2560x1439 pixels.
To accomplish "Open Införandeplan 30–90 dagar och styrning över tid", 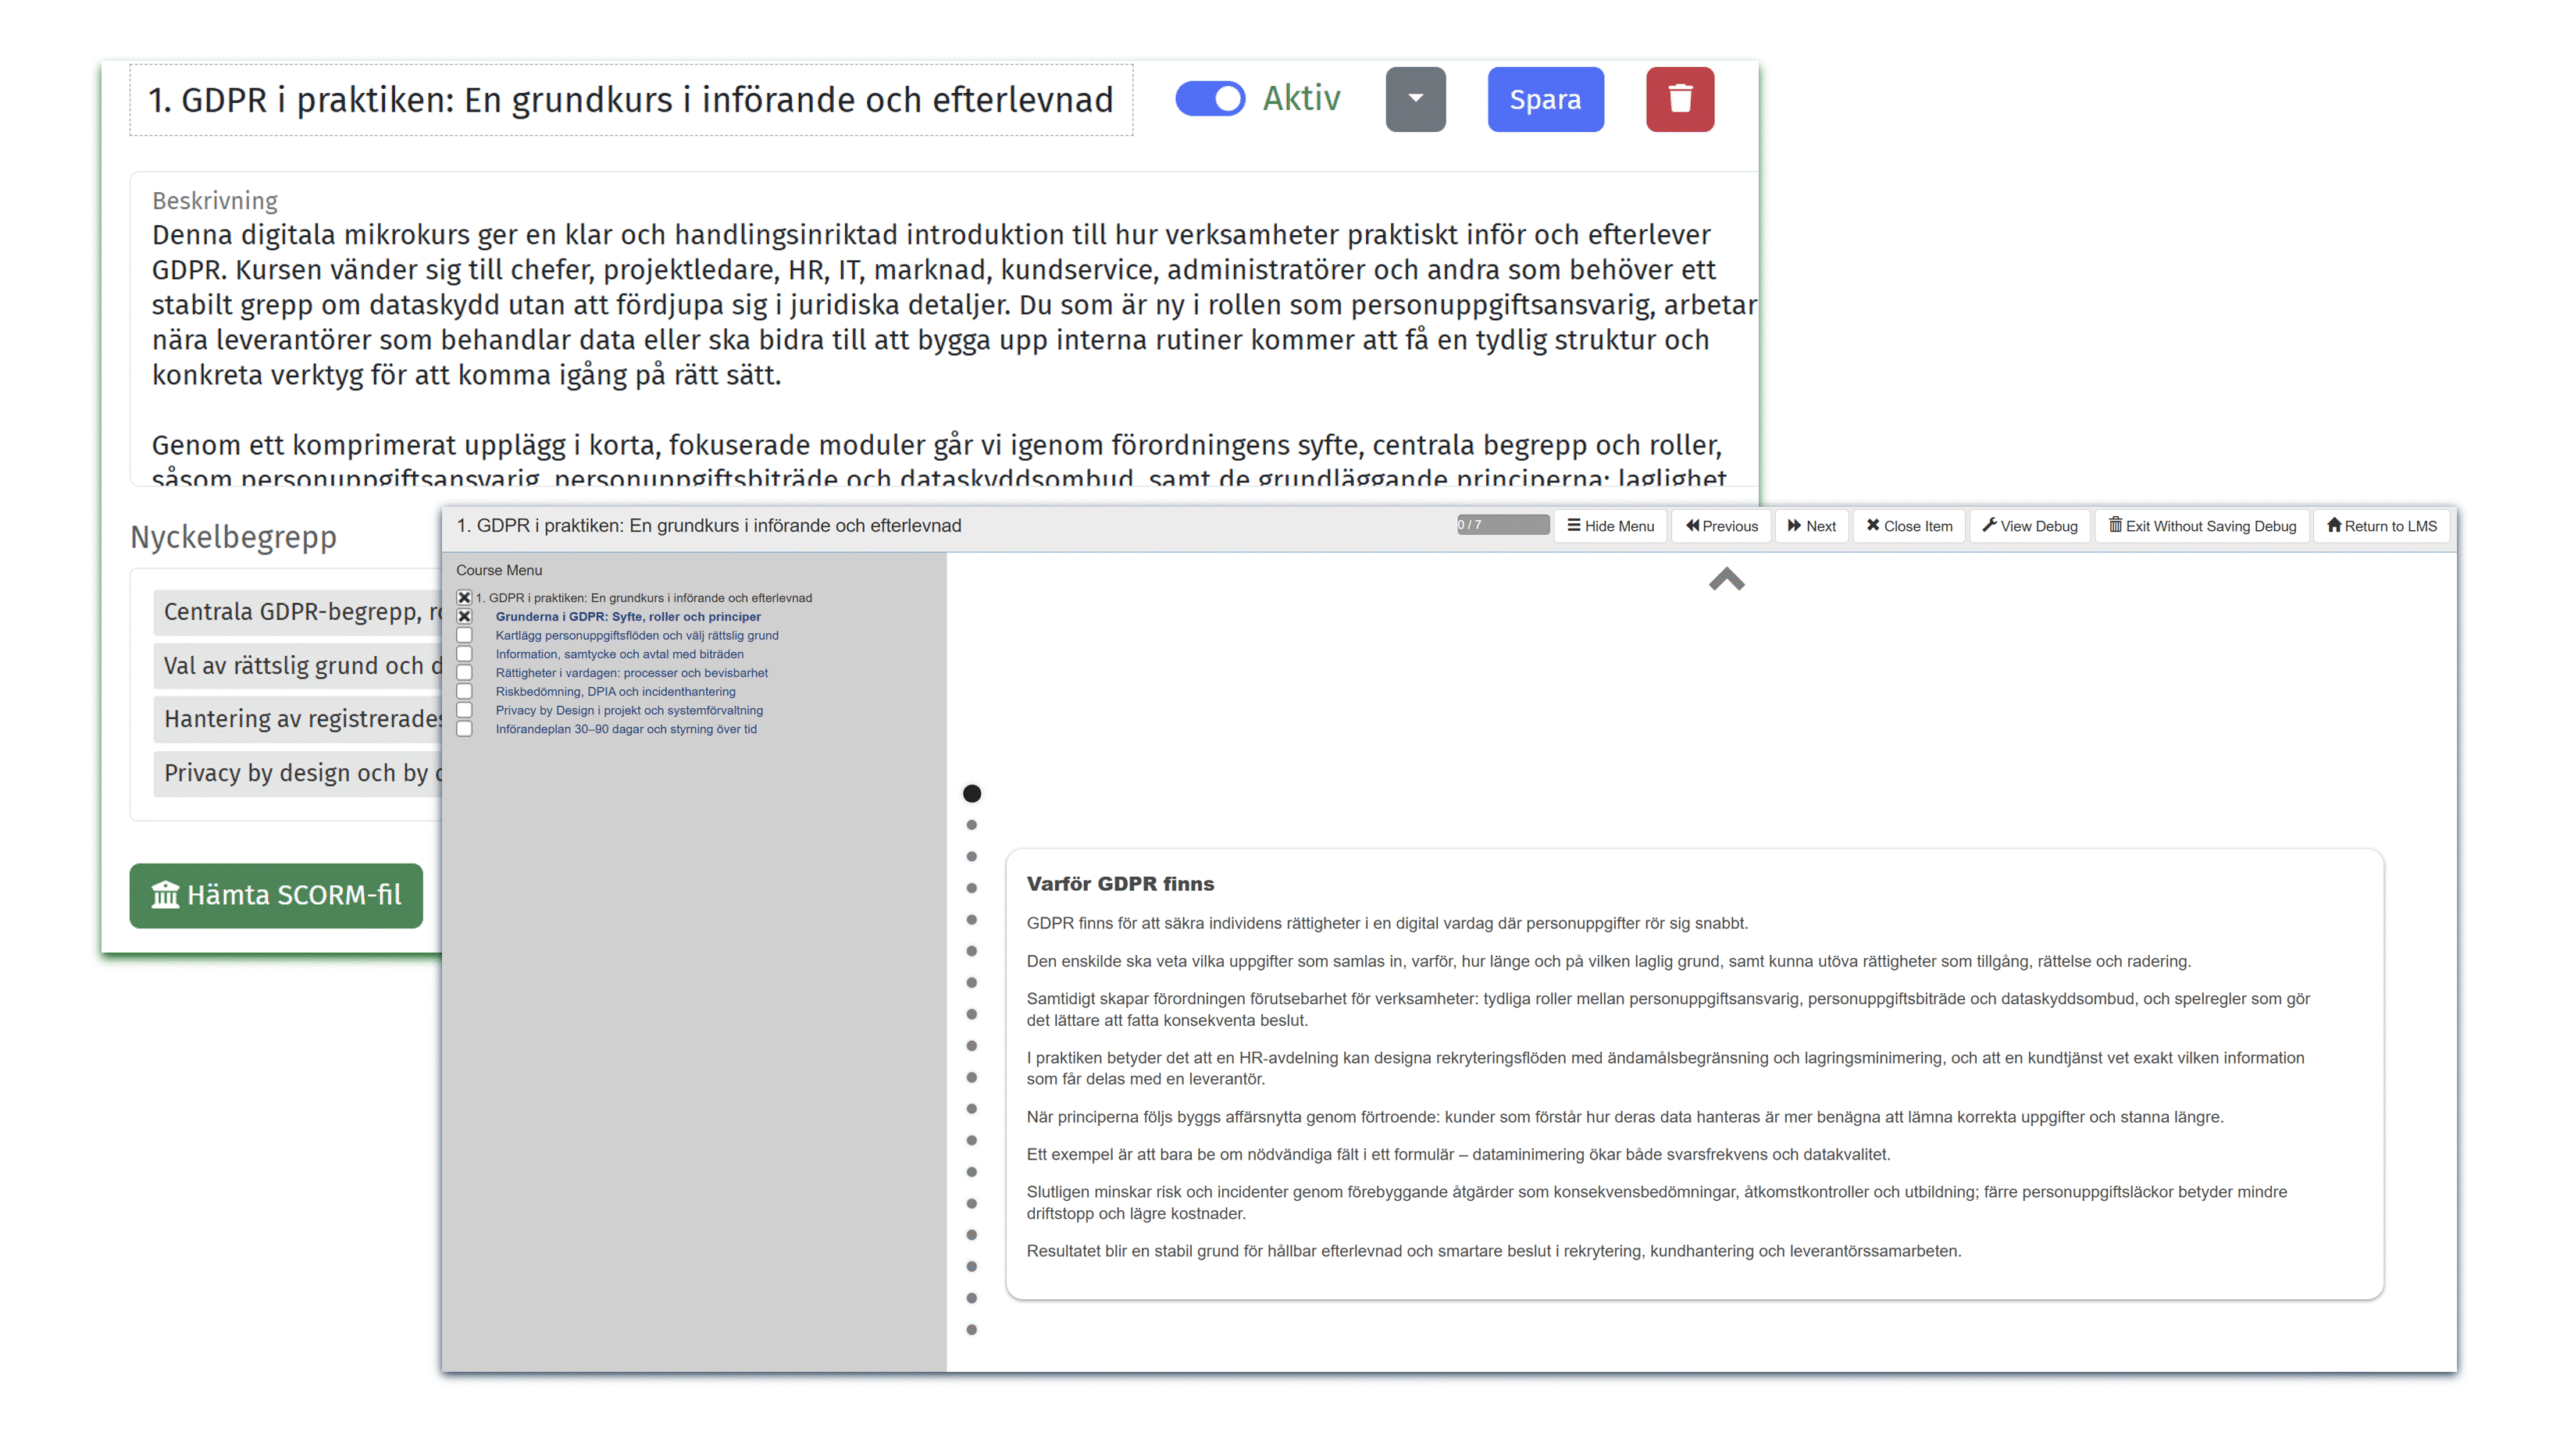I will (x=626, y=730).
